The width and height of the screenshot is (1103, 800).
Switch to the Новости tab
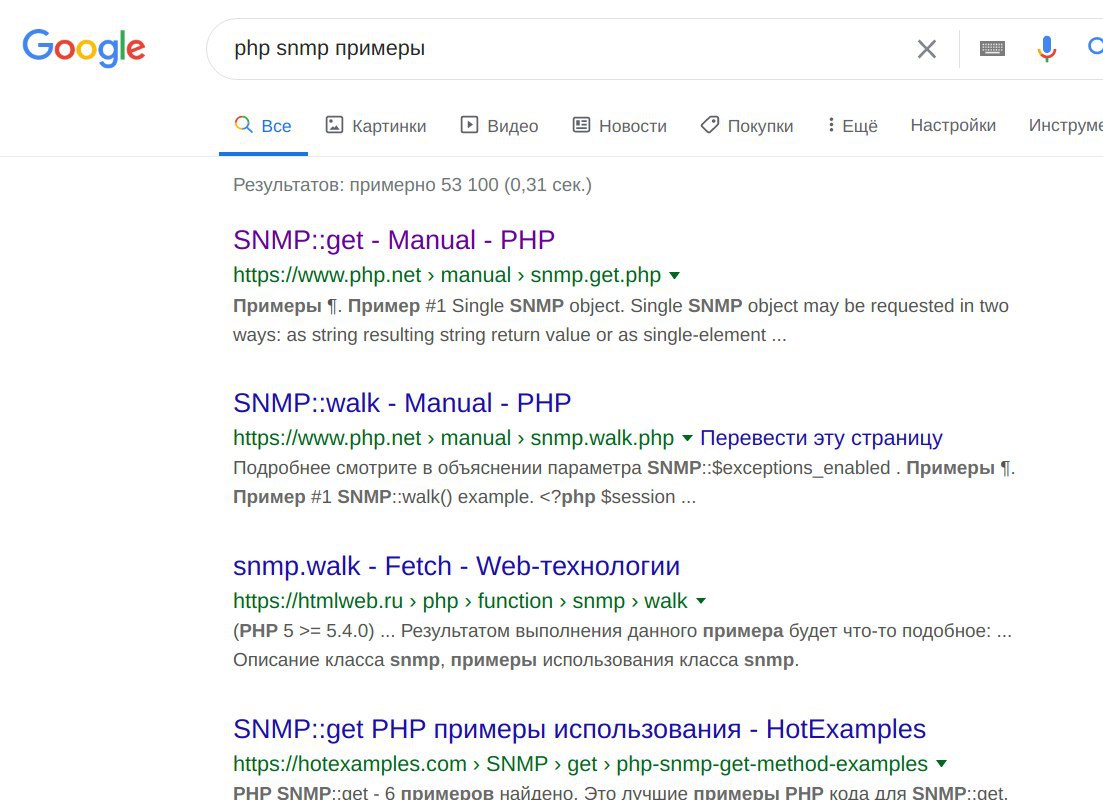coord(620,126)
